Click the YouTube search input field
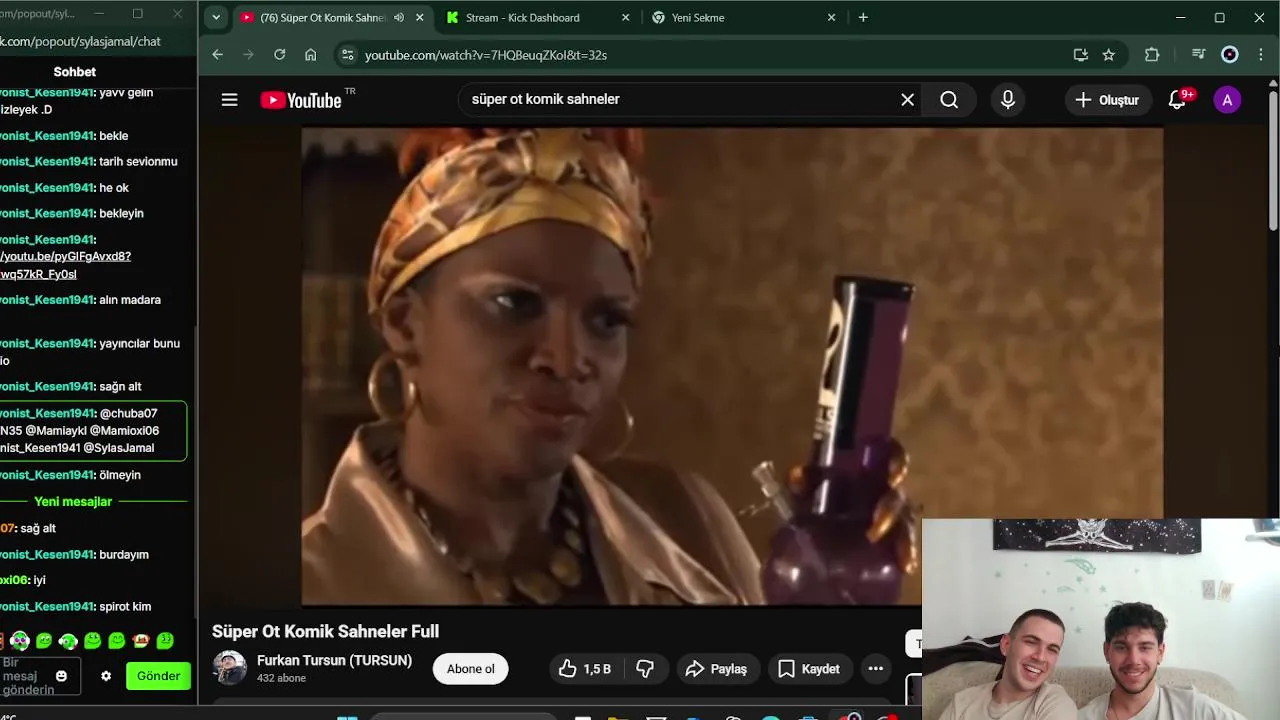Screen dimensions: 1280x720 pyautogui.click(x=680, y=100)
